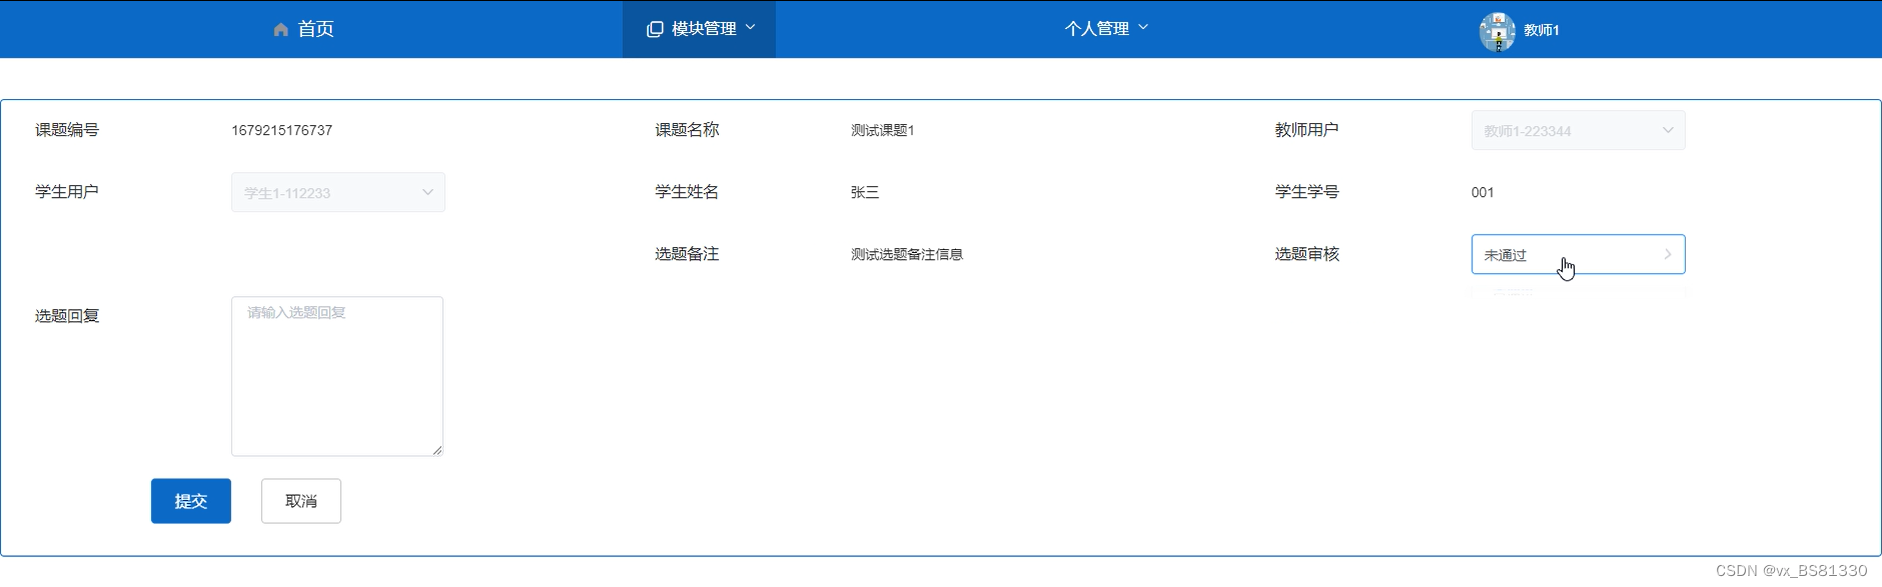The width and height of the screenshot is (1882, 587).
Task: Click into the 选题回复 text area
Action: click(337, 376)
